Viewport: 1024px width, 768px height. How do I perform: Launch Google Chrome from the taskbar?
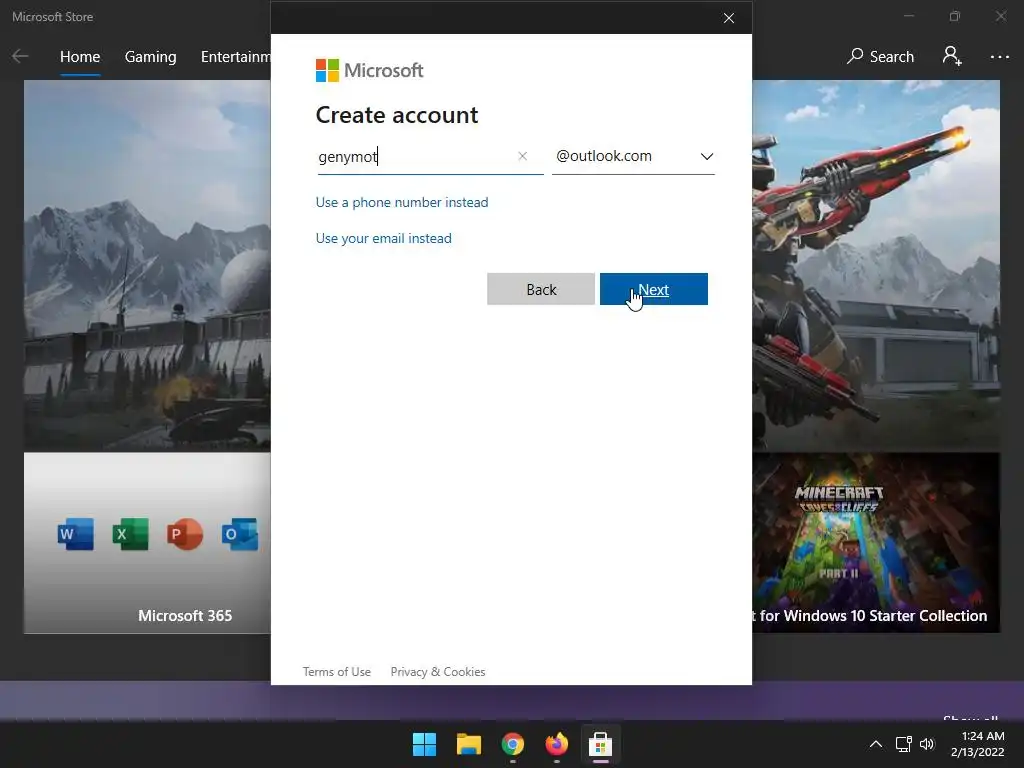point(513,744)
